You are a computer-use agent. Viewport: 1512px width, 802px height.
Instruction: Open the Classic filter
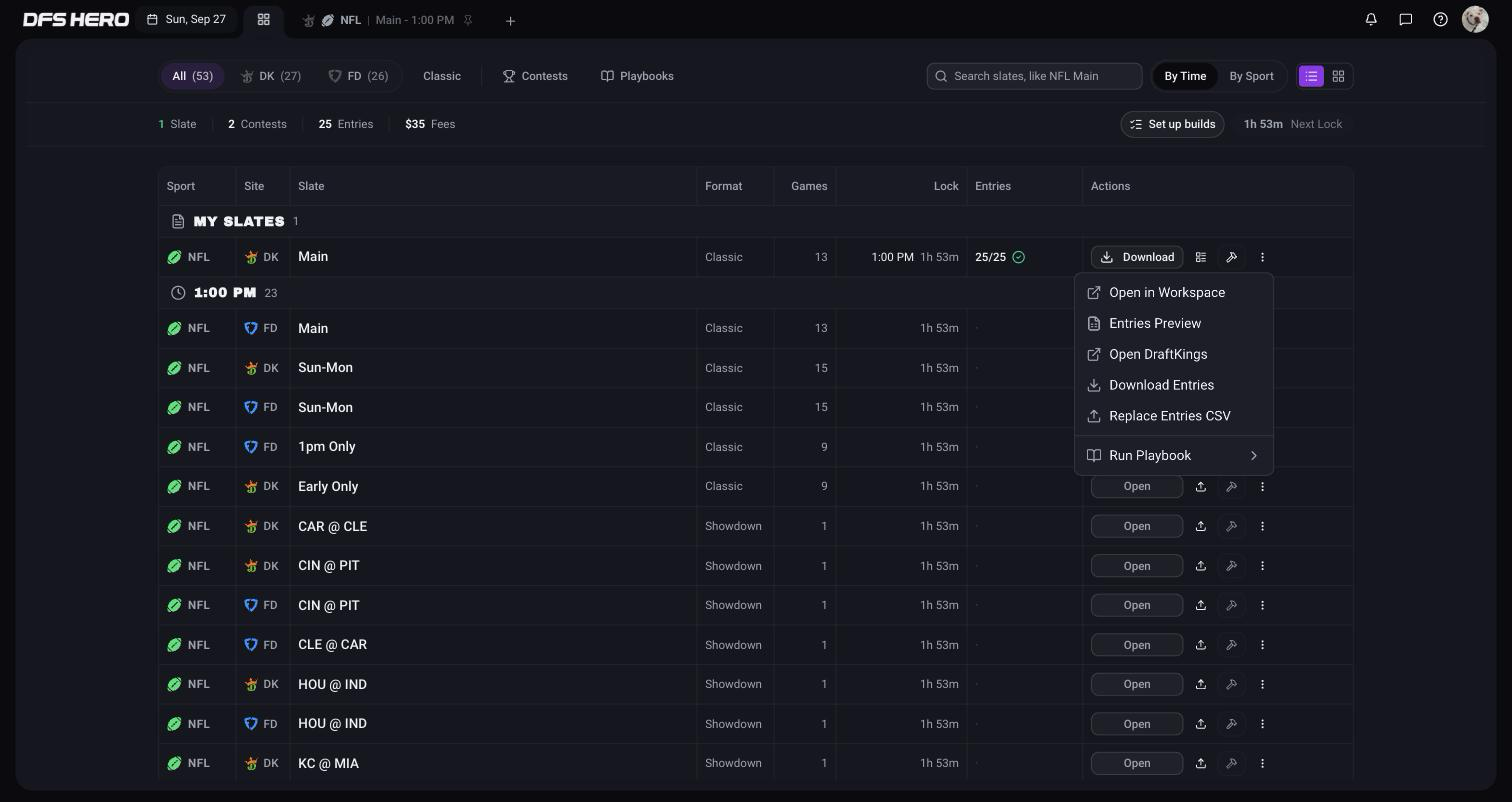coord(442,76)
